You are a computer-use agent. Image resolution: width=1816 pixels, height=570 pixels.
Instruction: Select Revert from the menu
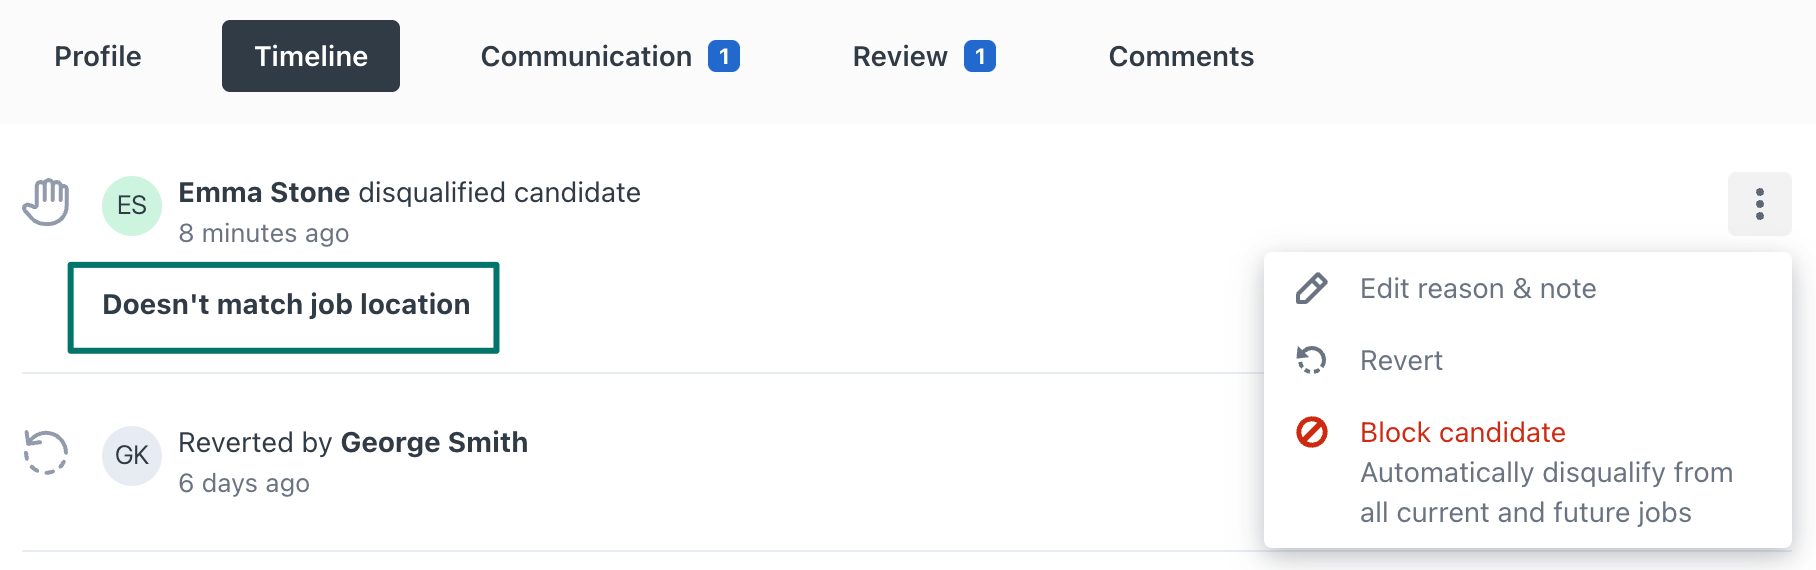[x=1401, y=360]
